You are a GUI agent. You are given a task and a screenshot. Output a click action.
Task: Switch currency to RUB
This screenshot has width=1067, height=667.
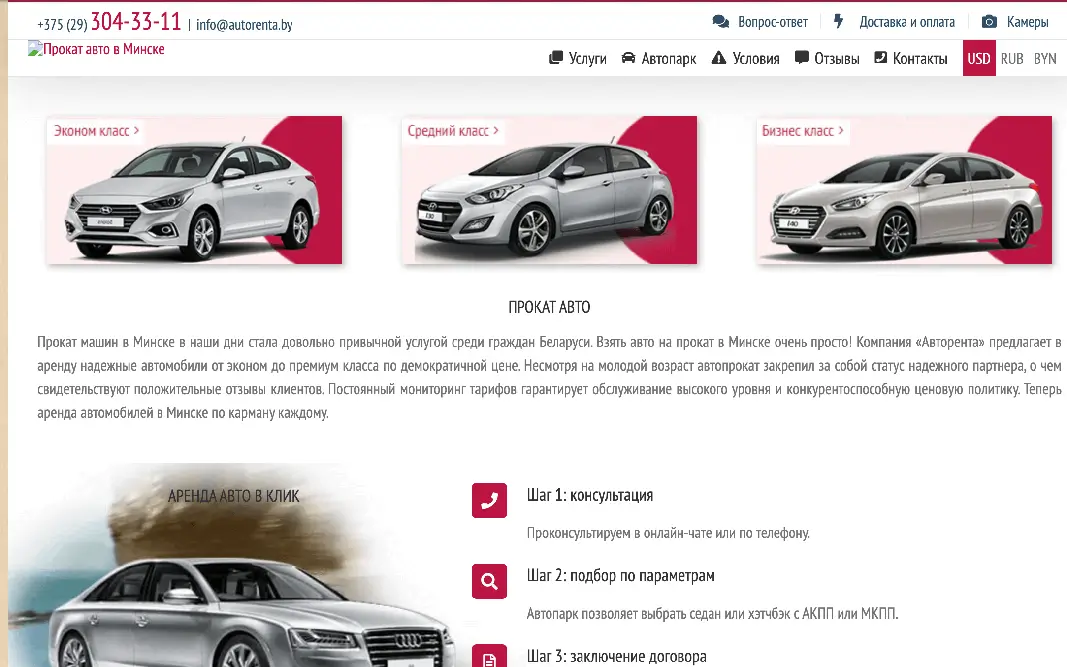tap(1012, 59)
